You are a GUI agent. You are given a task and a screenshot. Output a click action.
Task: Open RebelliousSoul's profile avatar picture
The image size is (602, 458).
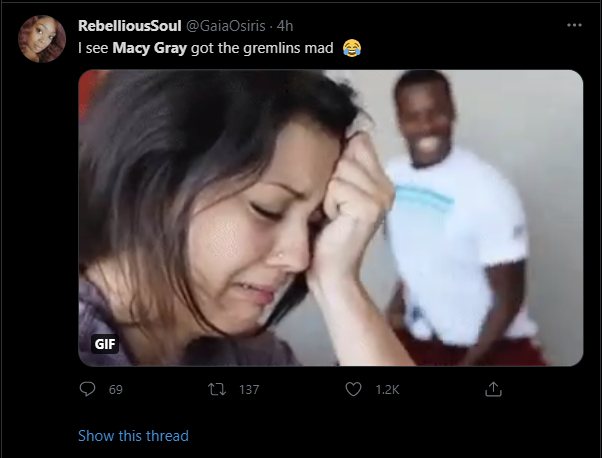click(x=42, y=39)
